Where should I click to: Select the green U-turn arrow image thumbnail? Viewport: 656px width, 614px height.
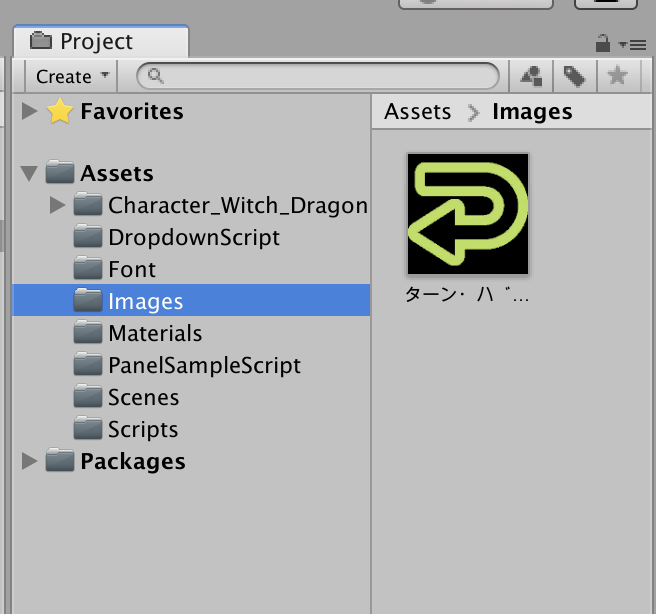[468, 214]
